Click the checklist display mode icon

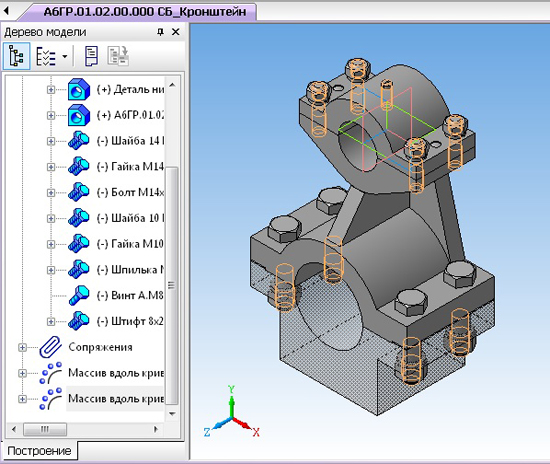(46, 56)
